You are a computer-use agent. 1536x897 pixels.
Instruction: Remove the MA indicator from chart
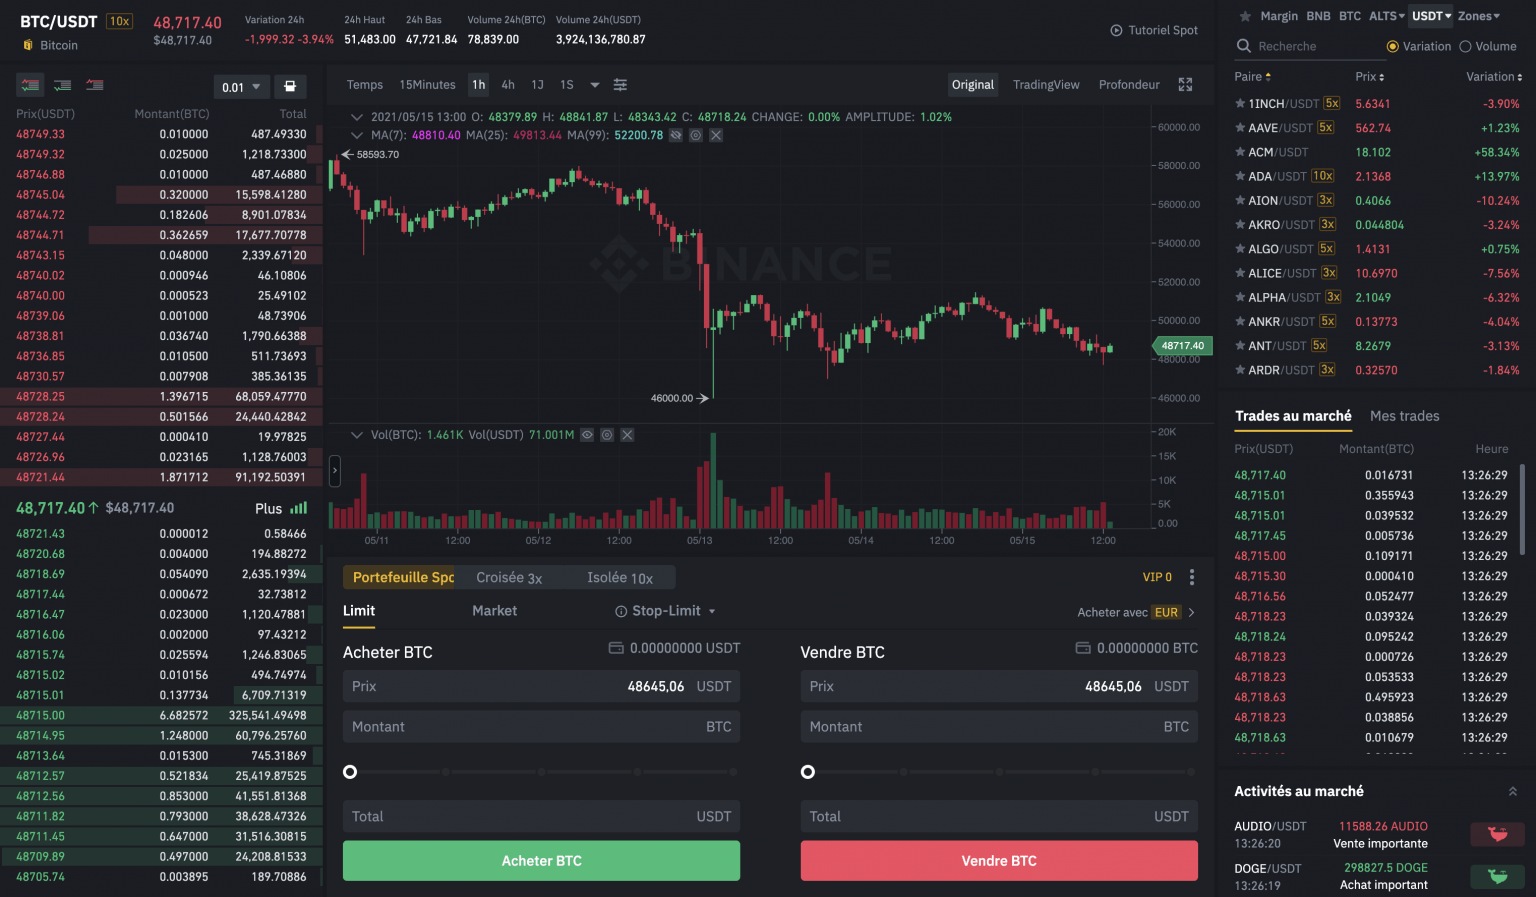[x=716, y=135]
